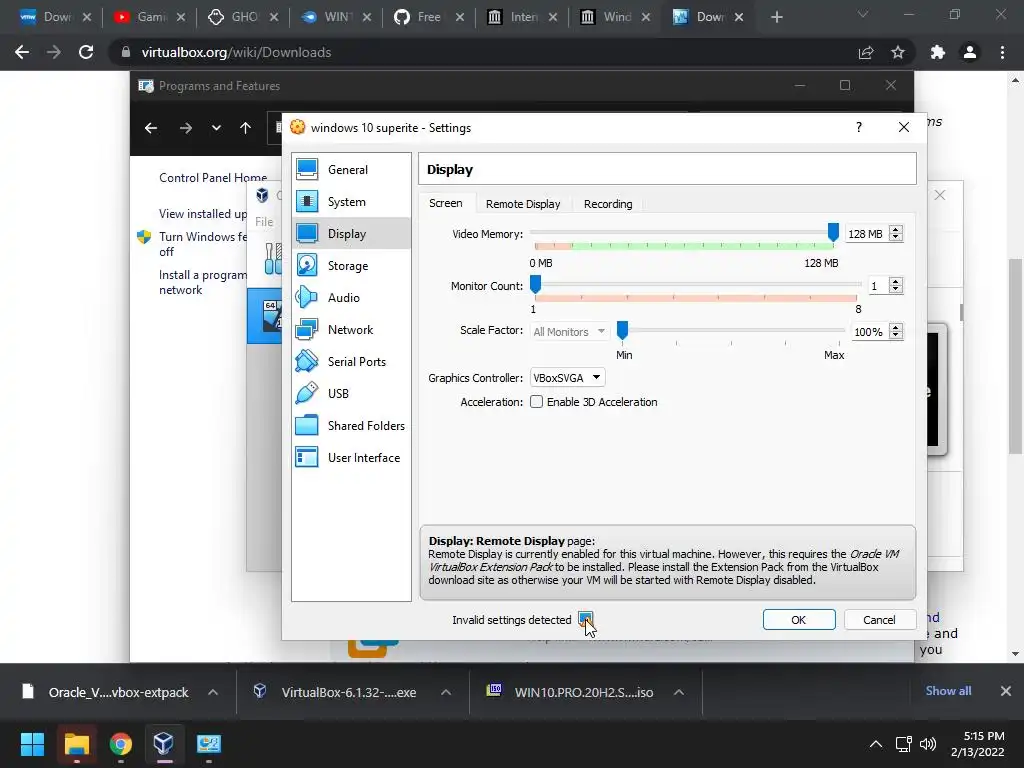Screen dimensions: 1024x768
Task: Open Chrome tab search chevron
Action: click(863, 14)
